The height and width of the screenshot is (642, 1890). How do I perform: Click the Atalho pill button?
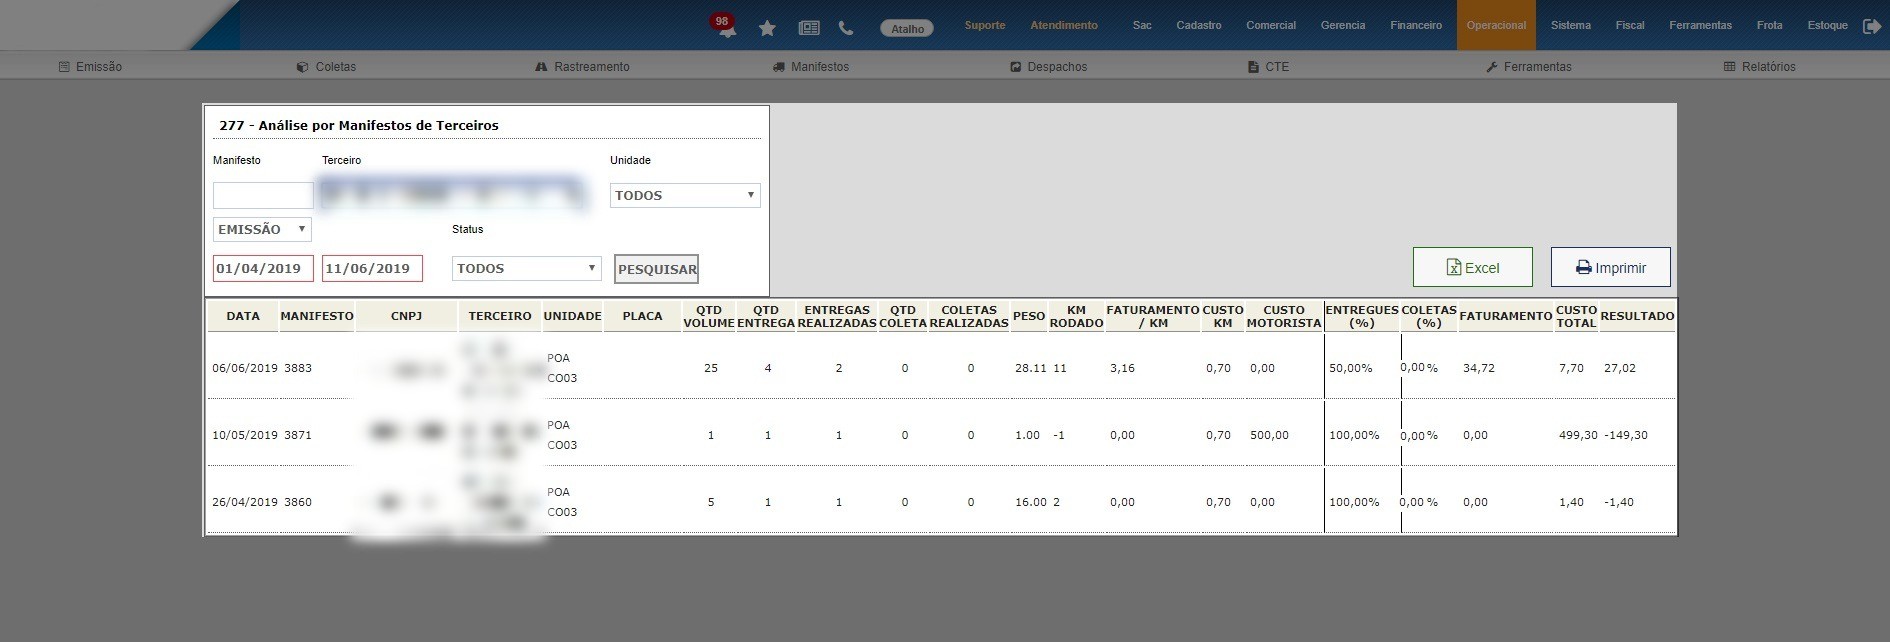click(x=907, y=28)
